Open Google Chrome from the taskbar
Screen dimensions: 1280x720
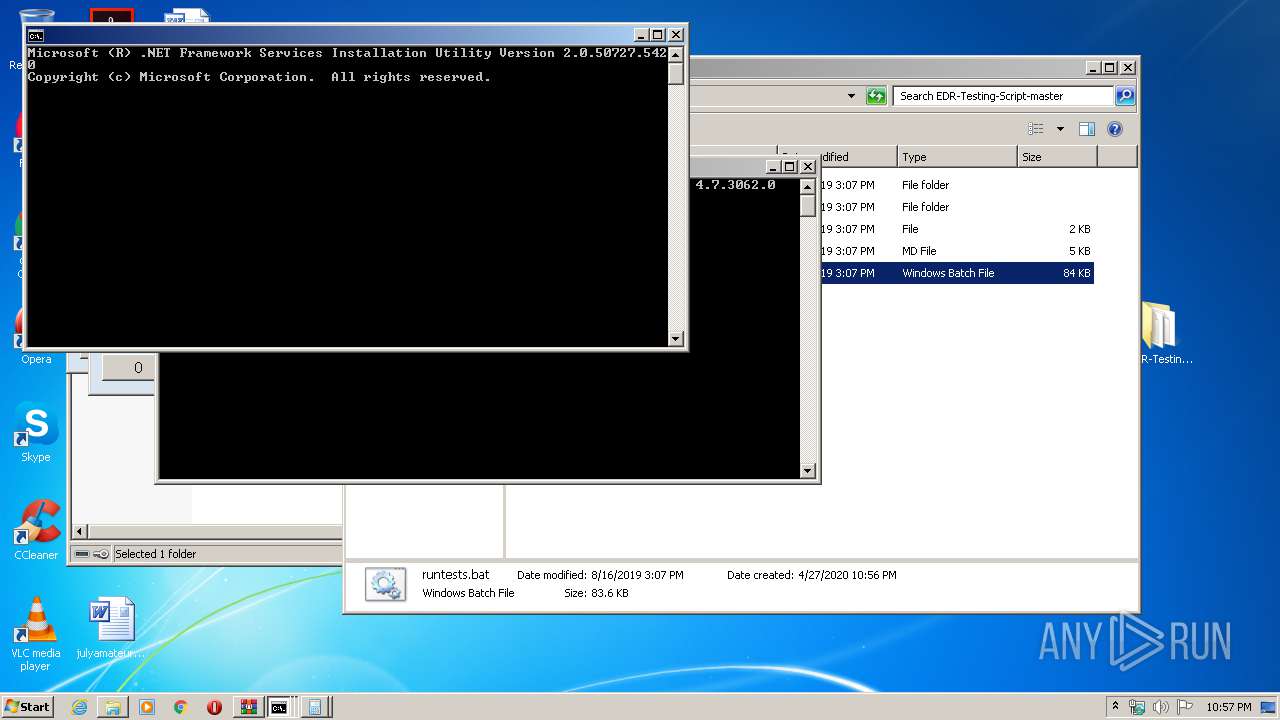[x=181, y=707]
